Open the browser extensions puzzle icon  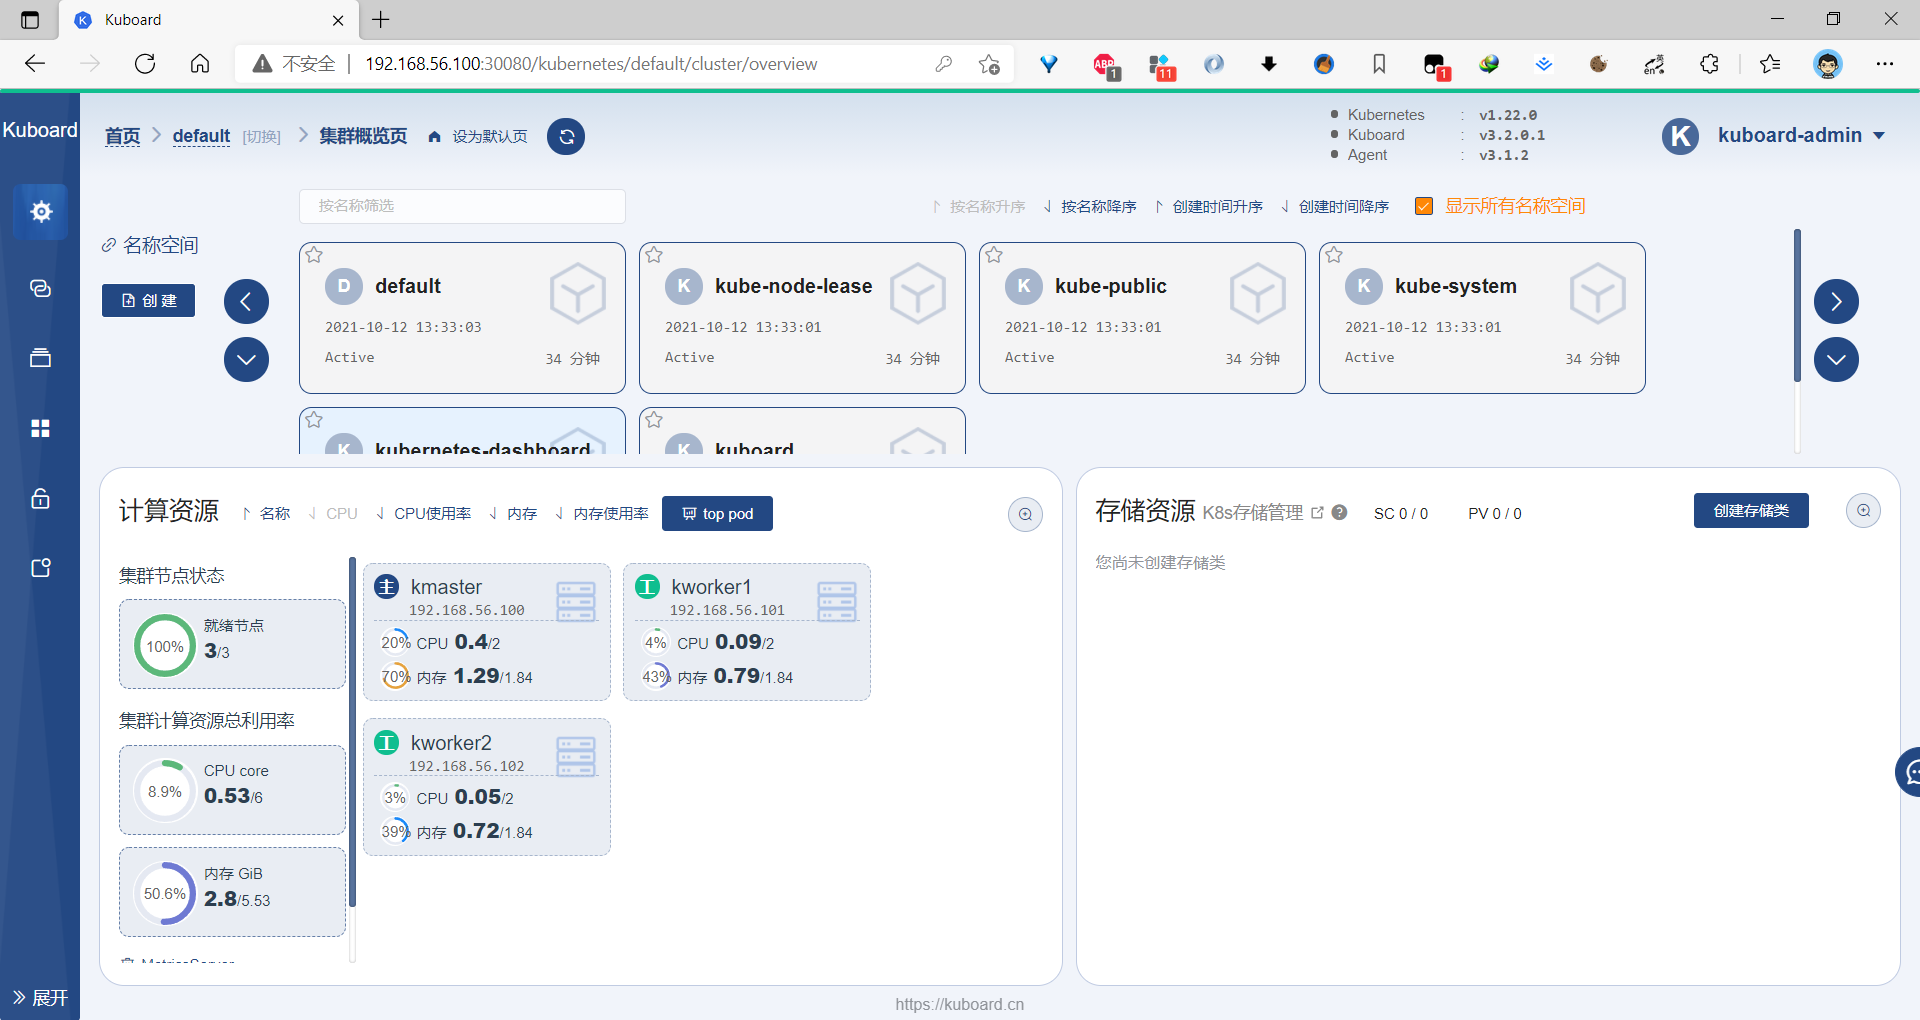(1709, 64)
